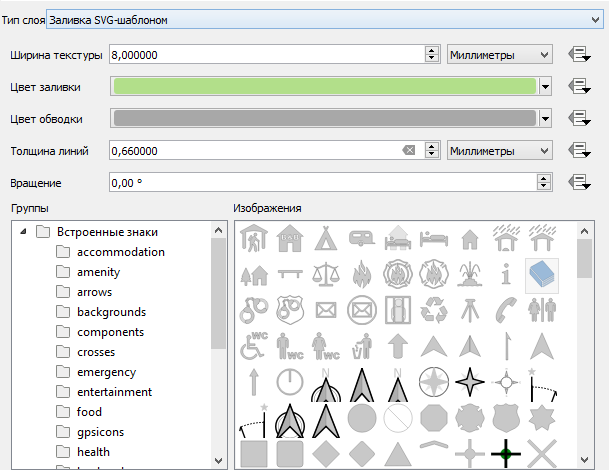The width and height of the screenshot is (609, 470).
Task: Choose the telephone handset symbol
Action: coord(505,310)
